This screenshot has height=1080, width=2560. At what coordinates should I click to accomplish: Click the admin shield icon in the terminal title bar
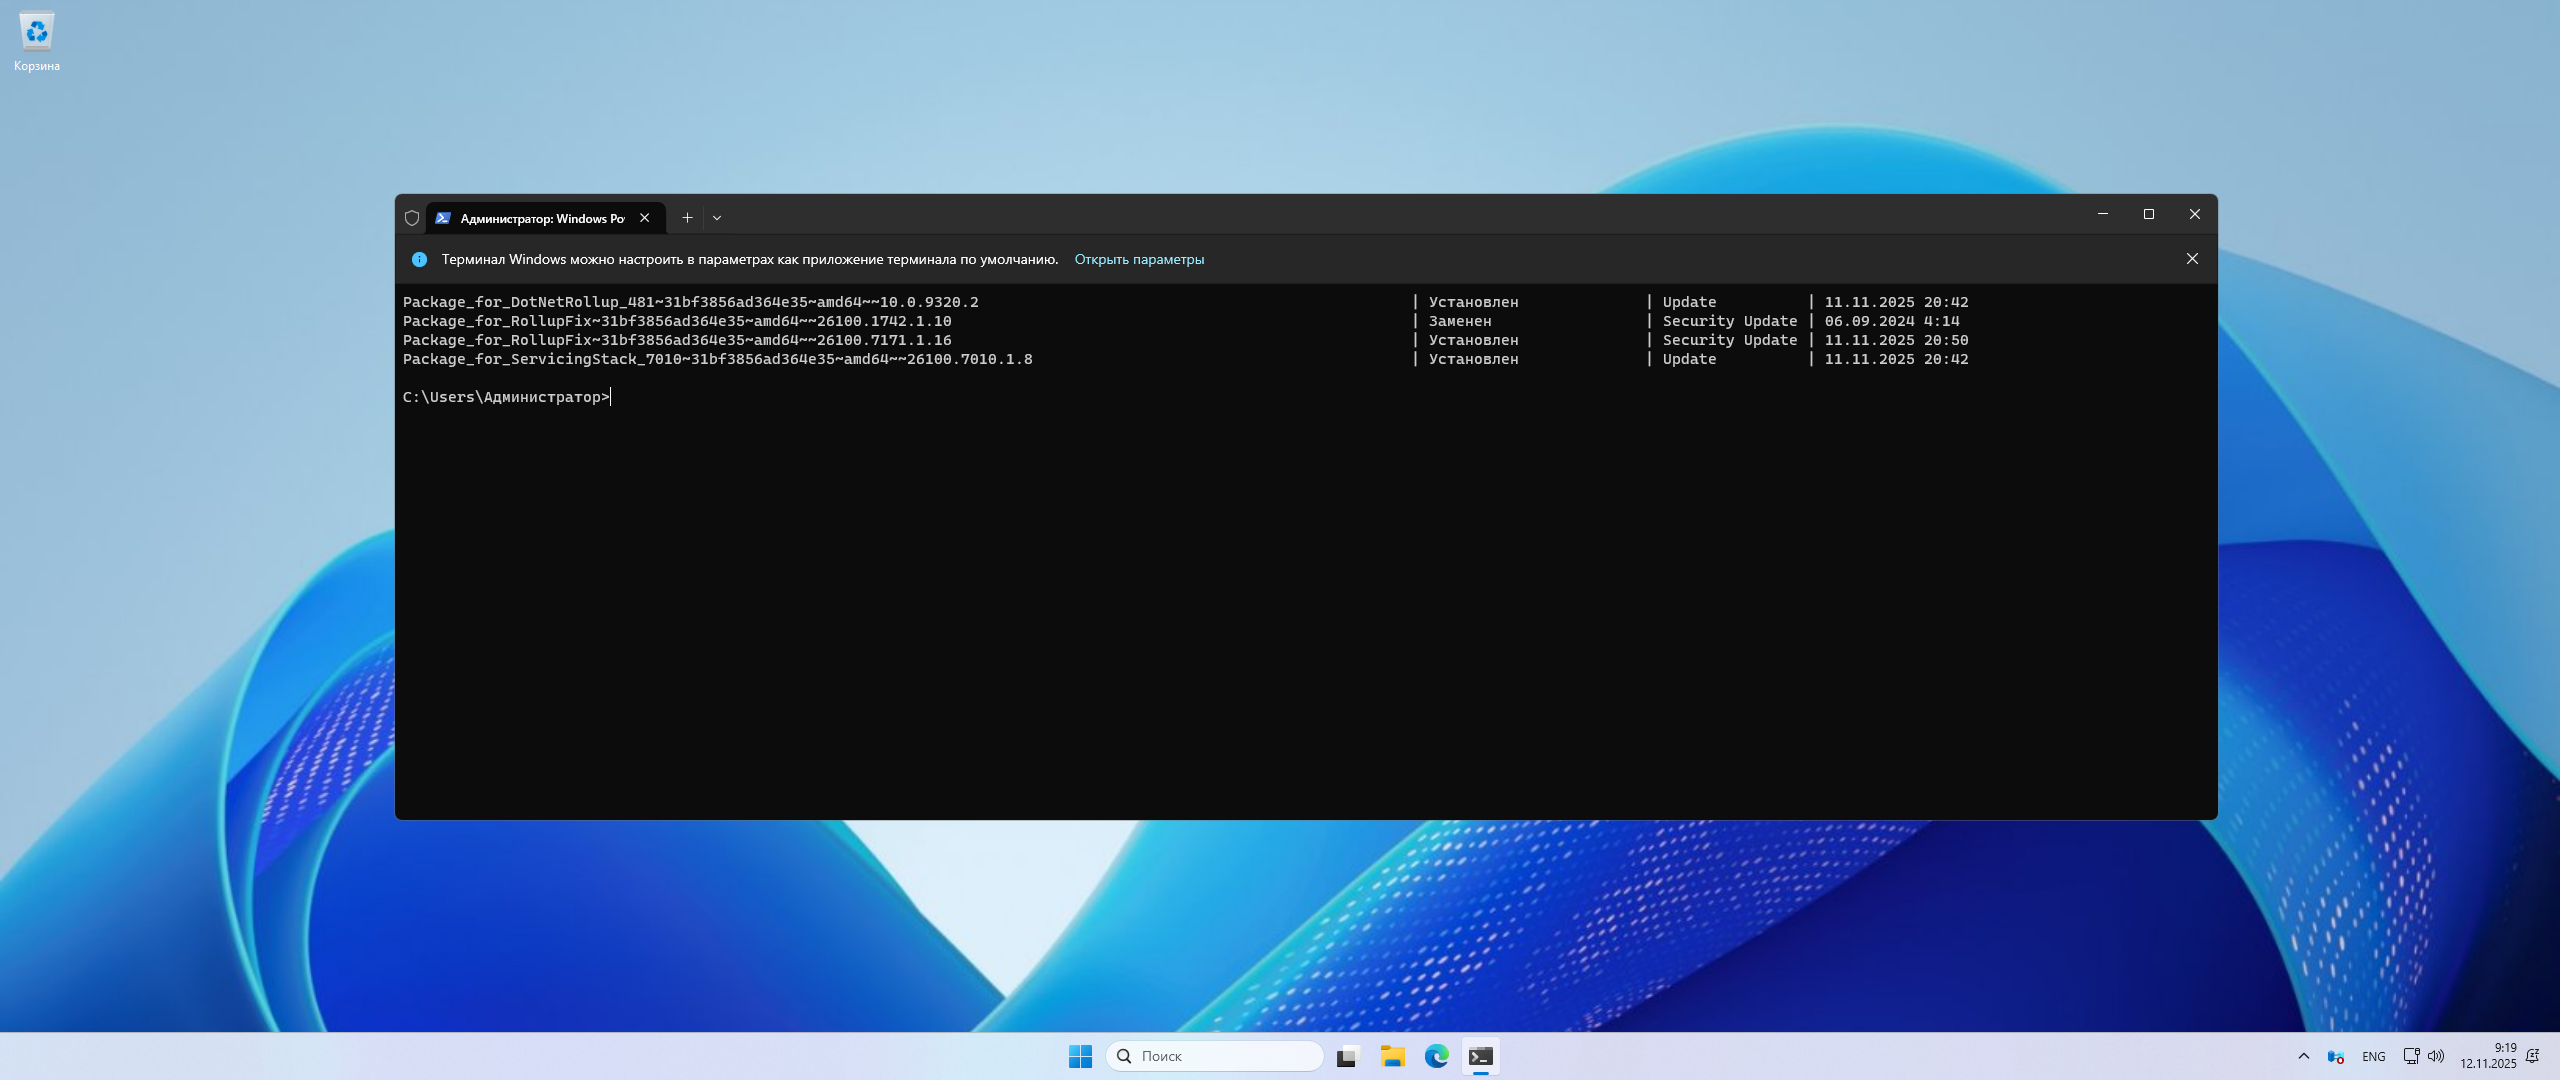click(x=412, y=218)
